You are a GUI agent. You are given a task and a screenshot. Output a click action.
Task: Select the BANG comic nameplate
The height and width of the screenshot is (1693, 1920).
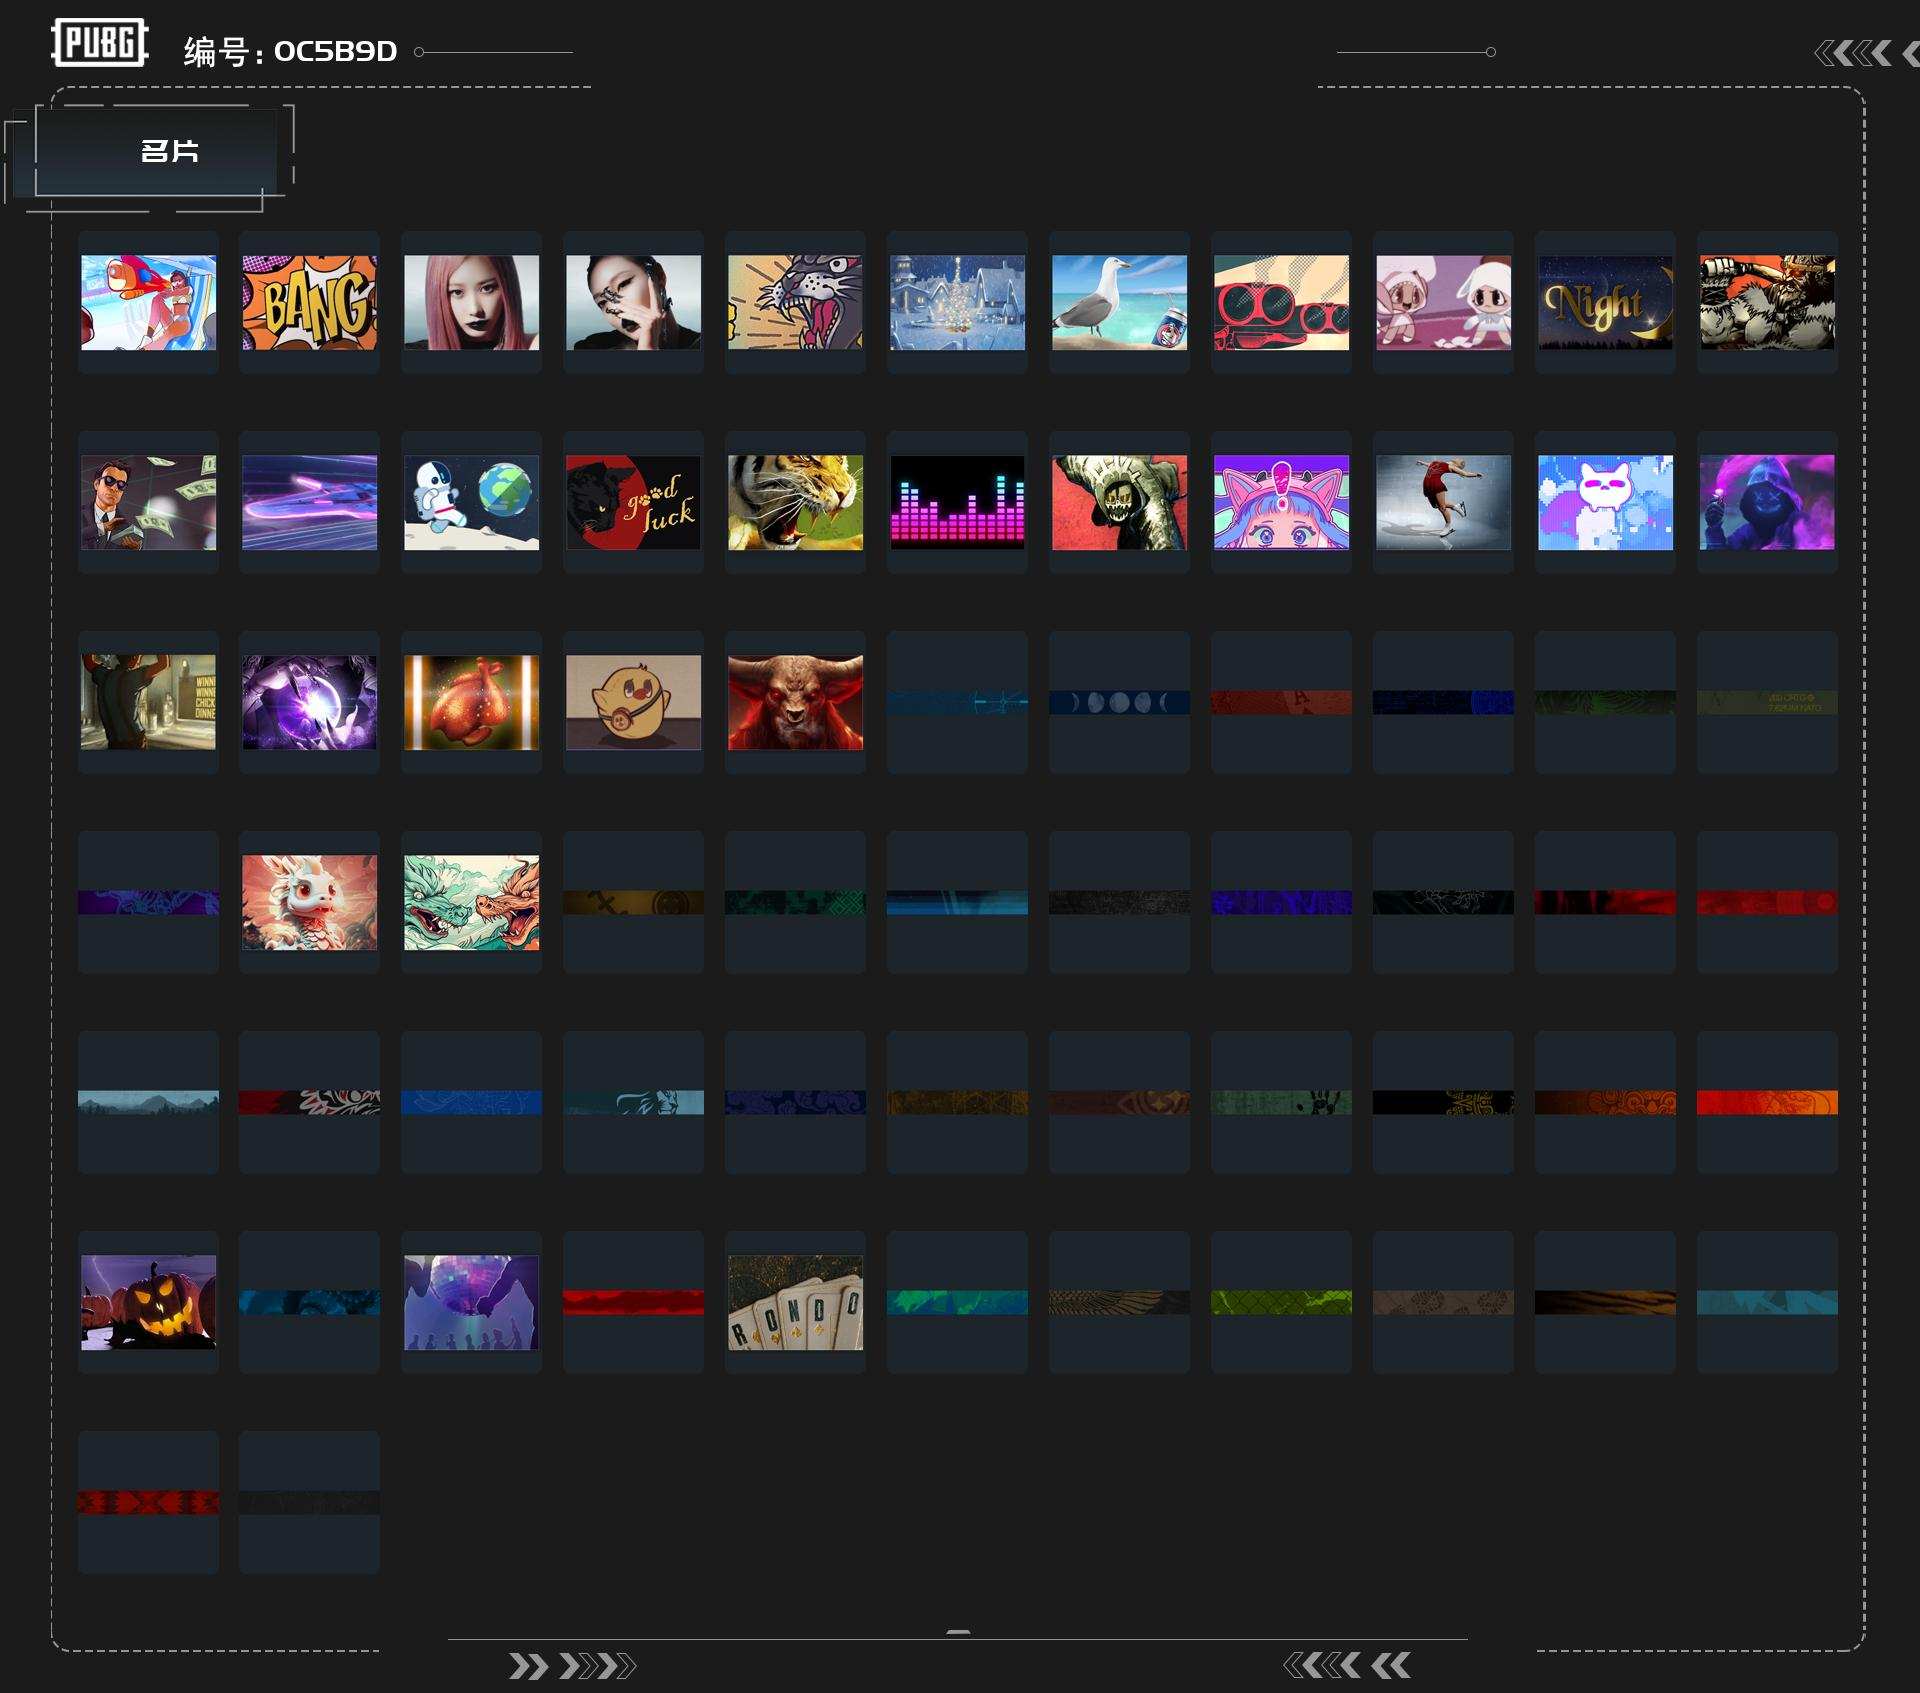pos(309,302)
